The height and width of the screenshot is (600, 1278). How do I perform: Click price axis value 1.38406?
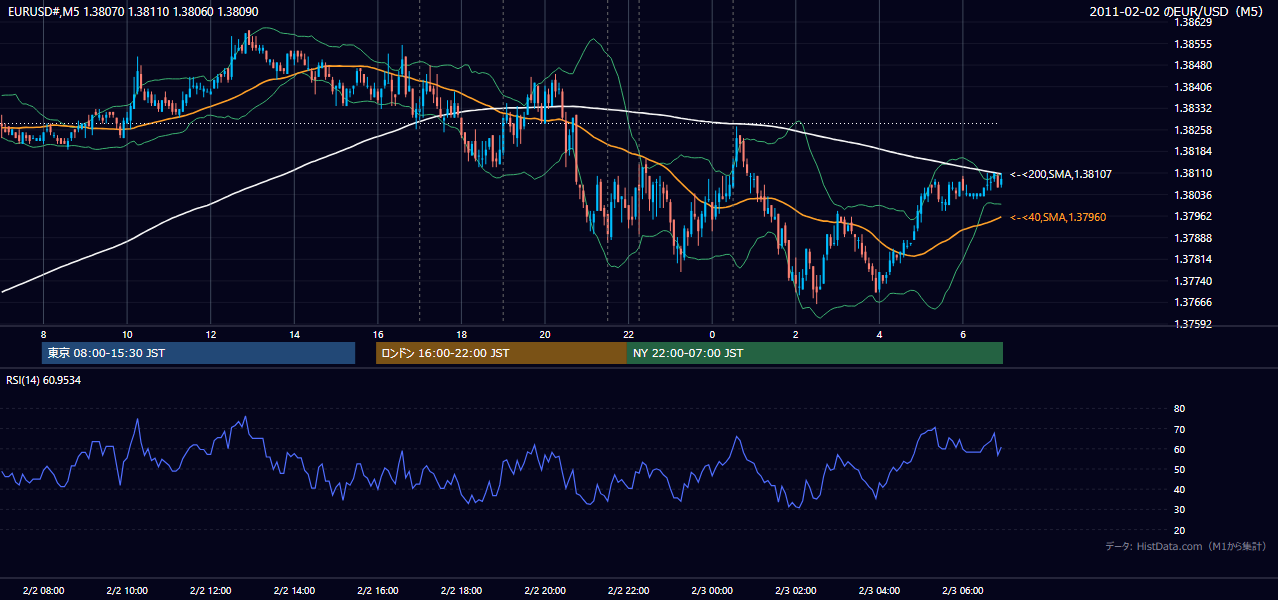coord(1194,87)
